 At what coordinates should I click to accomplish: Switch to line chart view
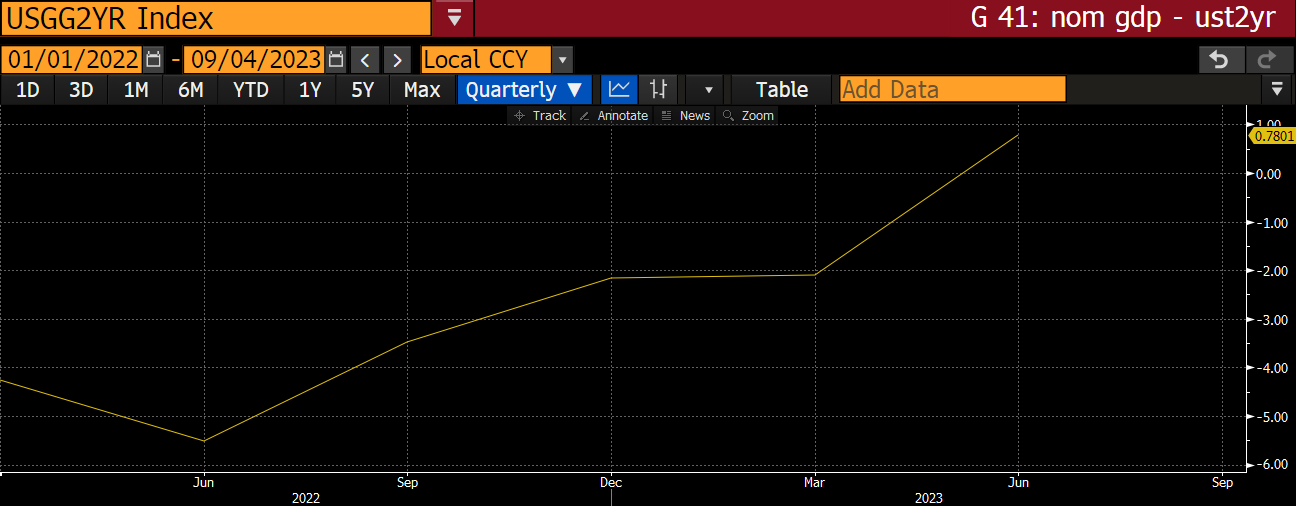[x=619, y=89]
